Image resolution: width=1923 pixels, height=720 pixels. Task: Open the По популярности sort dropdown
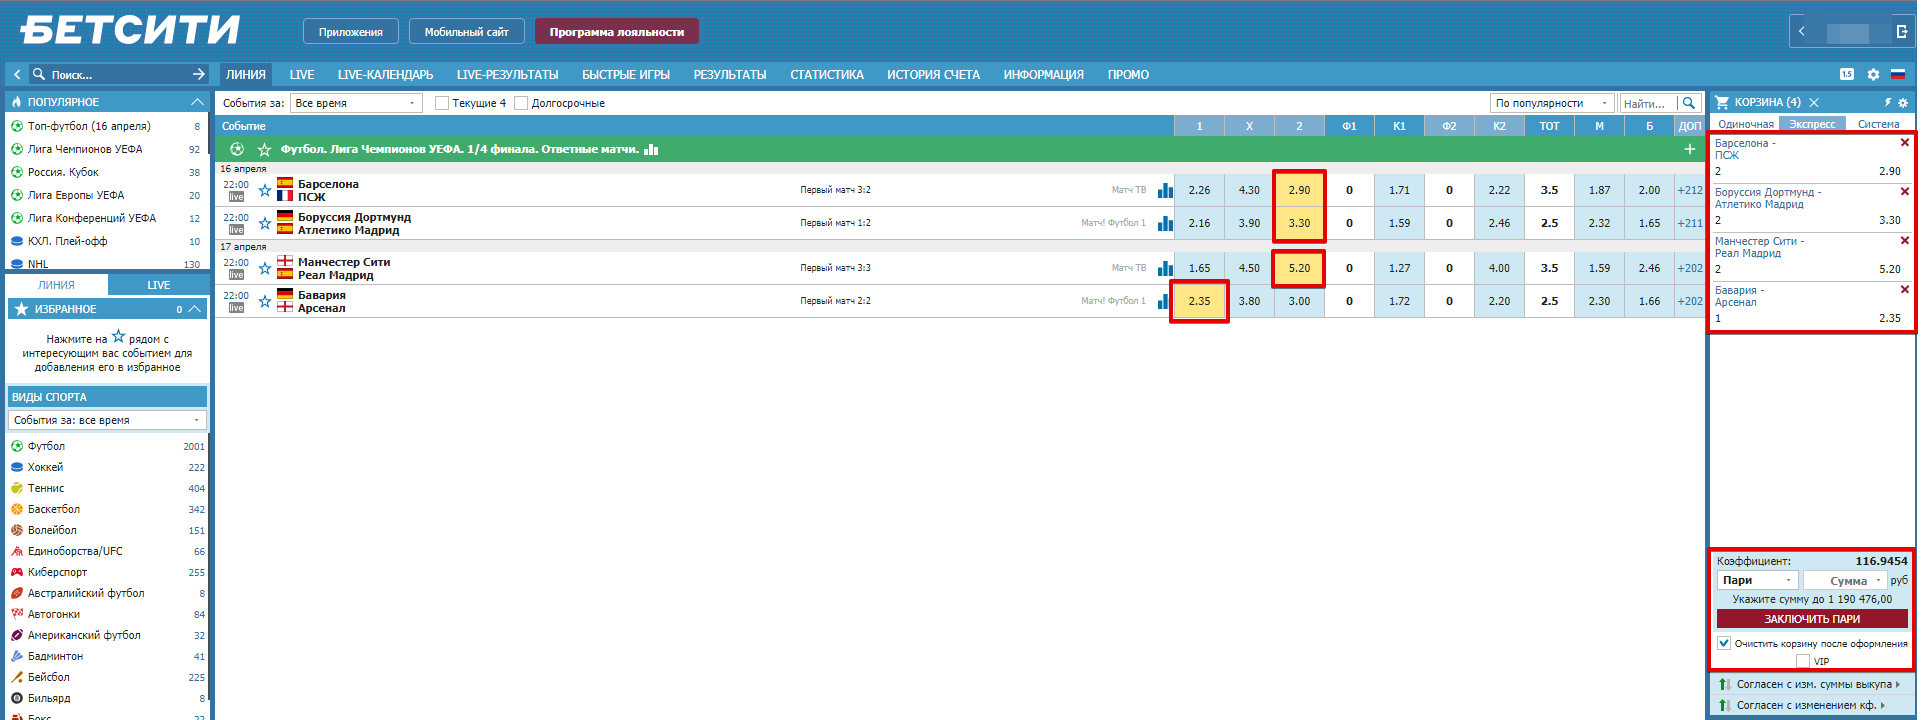point(1551,103)
